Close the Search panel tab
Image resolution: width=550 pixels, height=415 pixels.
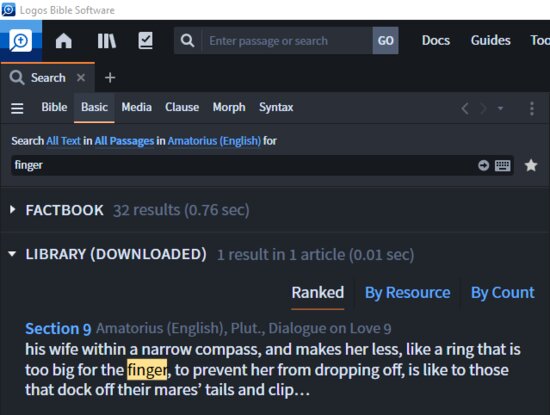81,78
